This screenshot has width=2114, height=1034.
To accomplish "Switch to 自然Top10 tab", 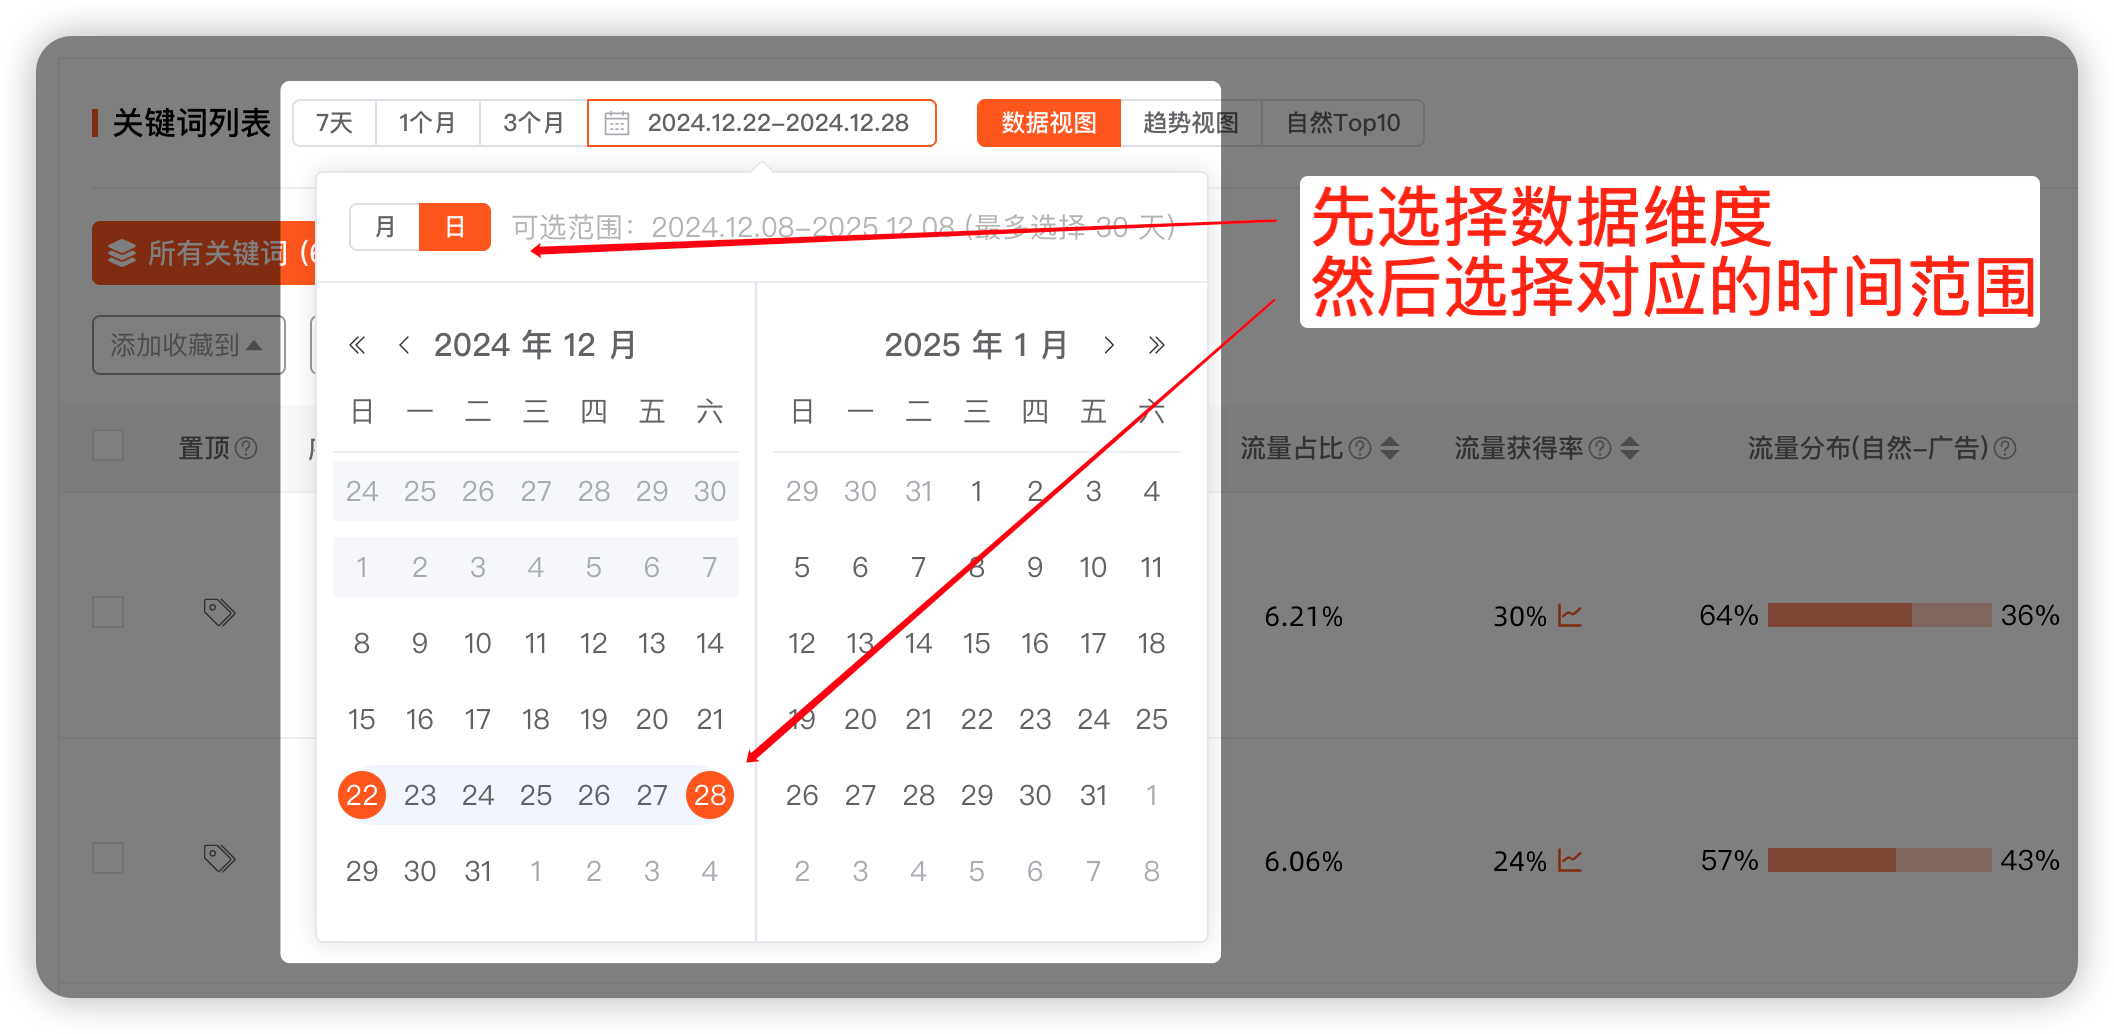I will click(x=1342, y=123).
